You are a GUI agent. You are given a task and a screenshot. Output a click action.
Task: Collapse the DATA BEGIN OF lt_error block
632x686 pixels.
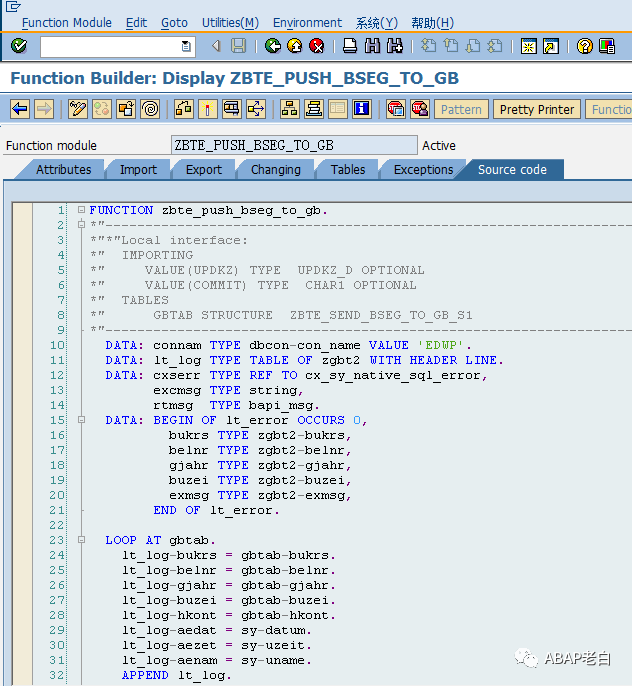click(81, 420)
